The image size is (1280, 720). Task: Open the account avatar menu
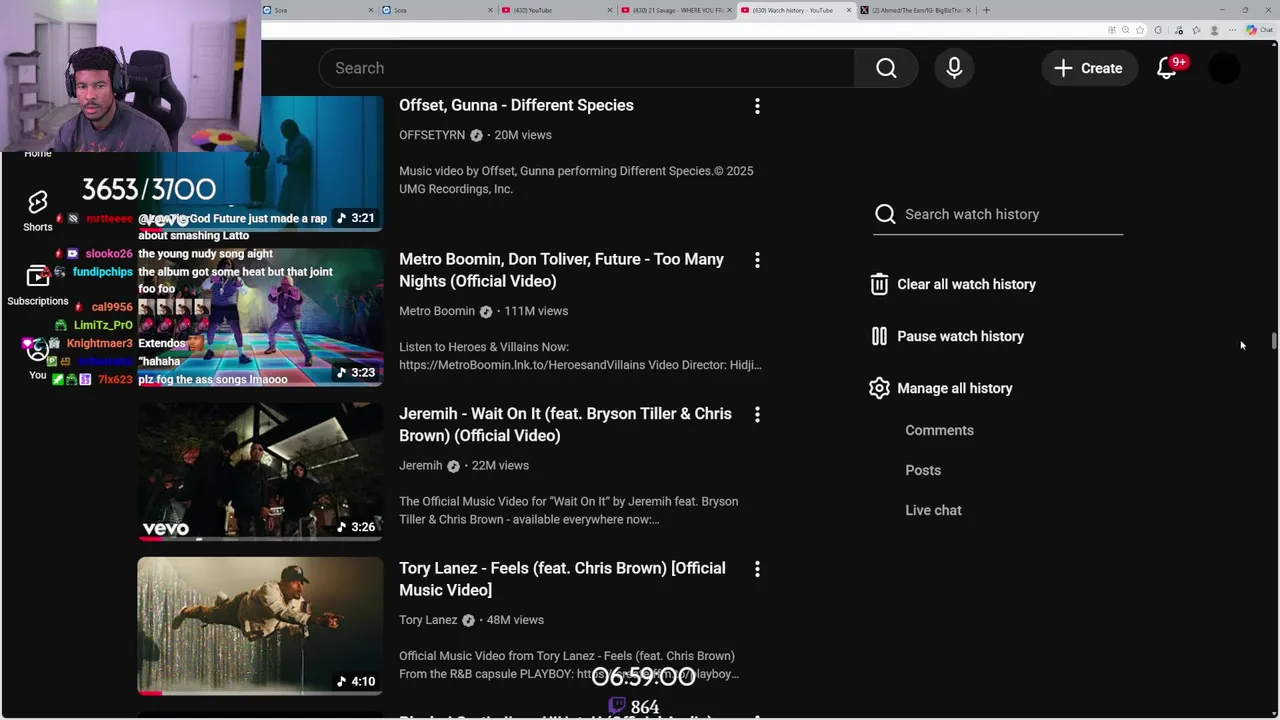point(1224,68)
